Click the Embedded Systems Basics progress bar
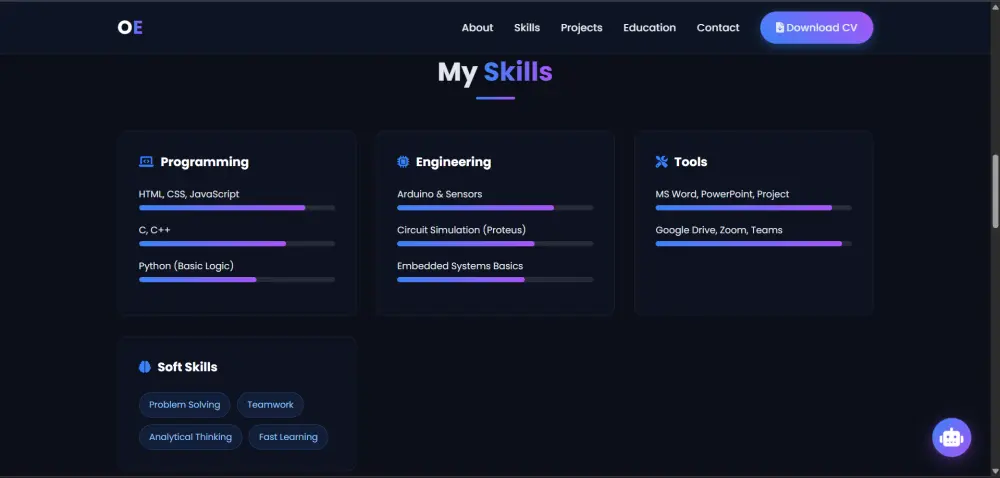The height and width of the screenshot is (478, 1000). pyautogui.click(x=495, y=279)
